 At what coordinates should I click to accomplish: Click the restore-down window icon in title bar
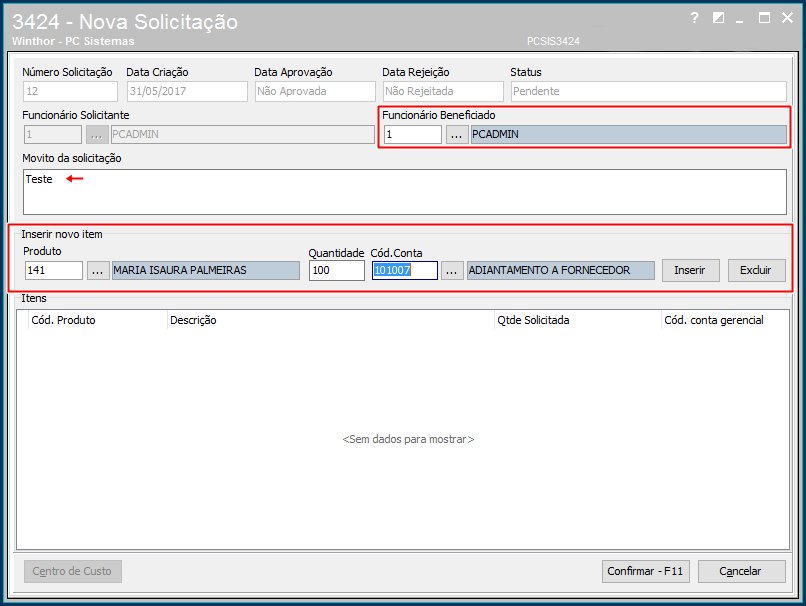[718, 19]
